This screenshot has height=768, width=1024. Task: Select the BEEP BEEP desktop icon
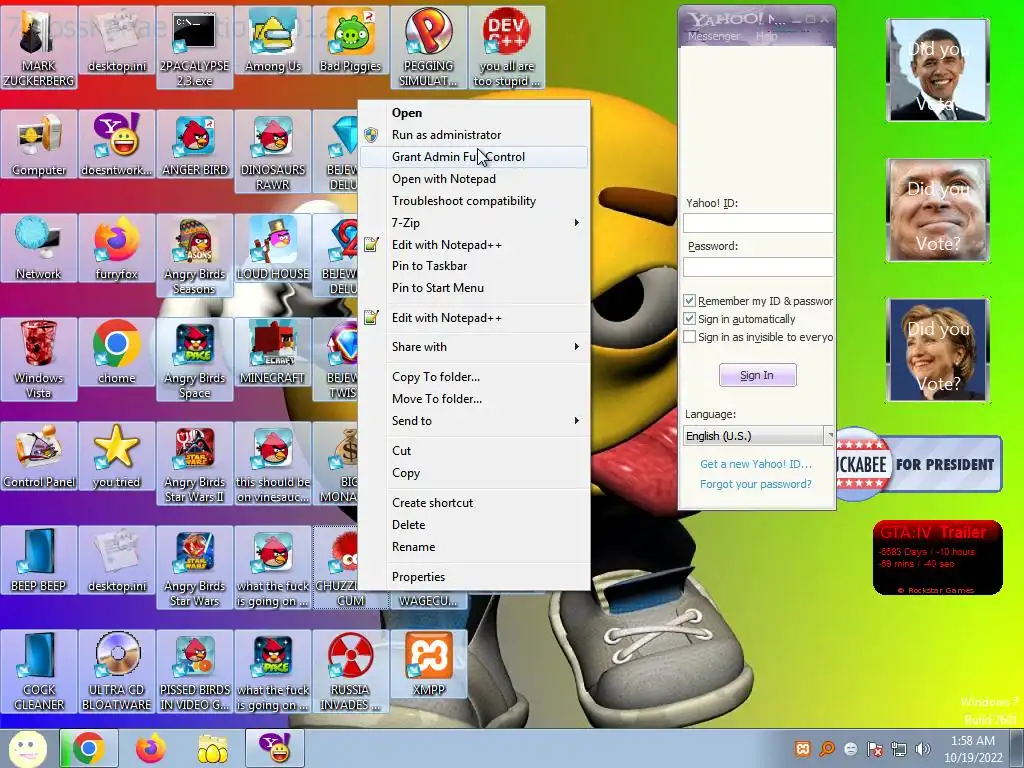click(39, 560)
